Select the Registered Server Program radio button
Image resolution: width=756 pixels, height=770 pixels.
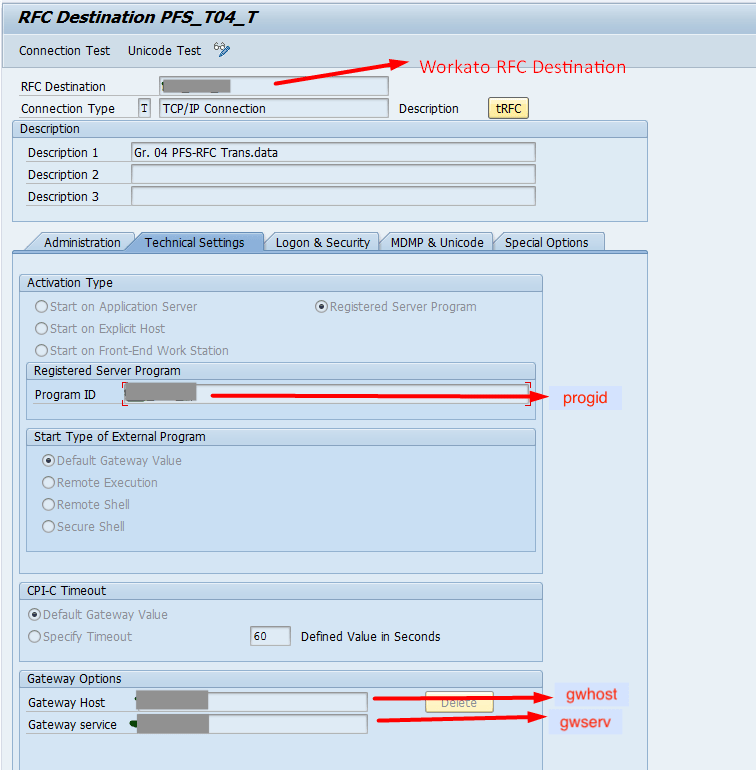click(322, 307)
